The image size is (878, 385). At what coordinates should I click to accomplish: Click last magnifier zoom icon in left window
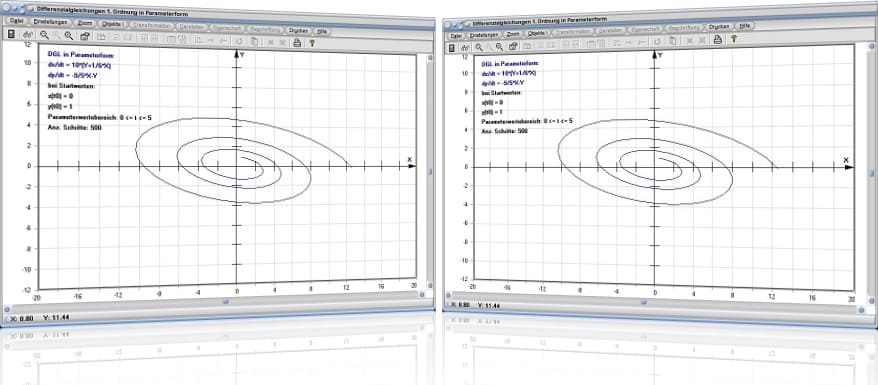(x=69, y=36)
